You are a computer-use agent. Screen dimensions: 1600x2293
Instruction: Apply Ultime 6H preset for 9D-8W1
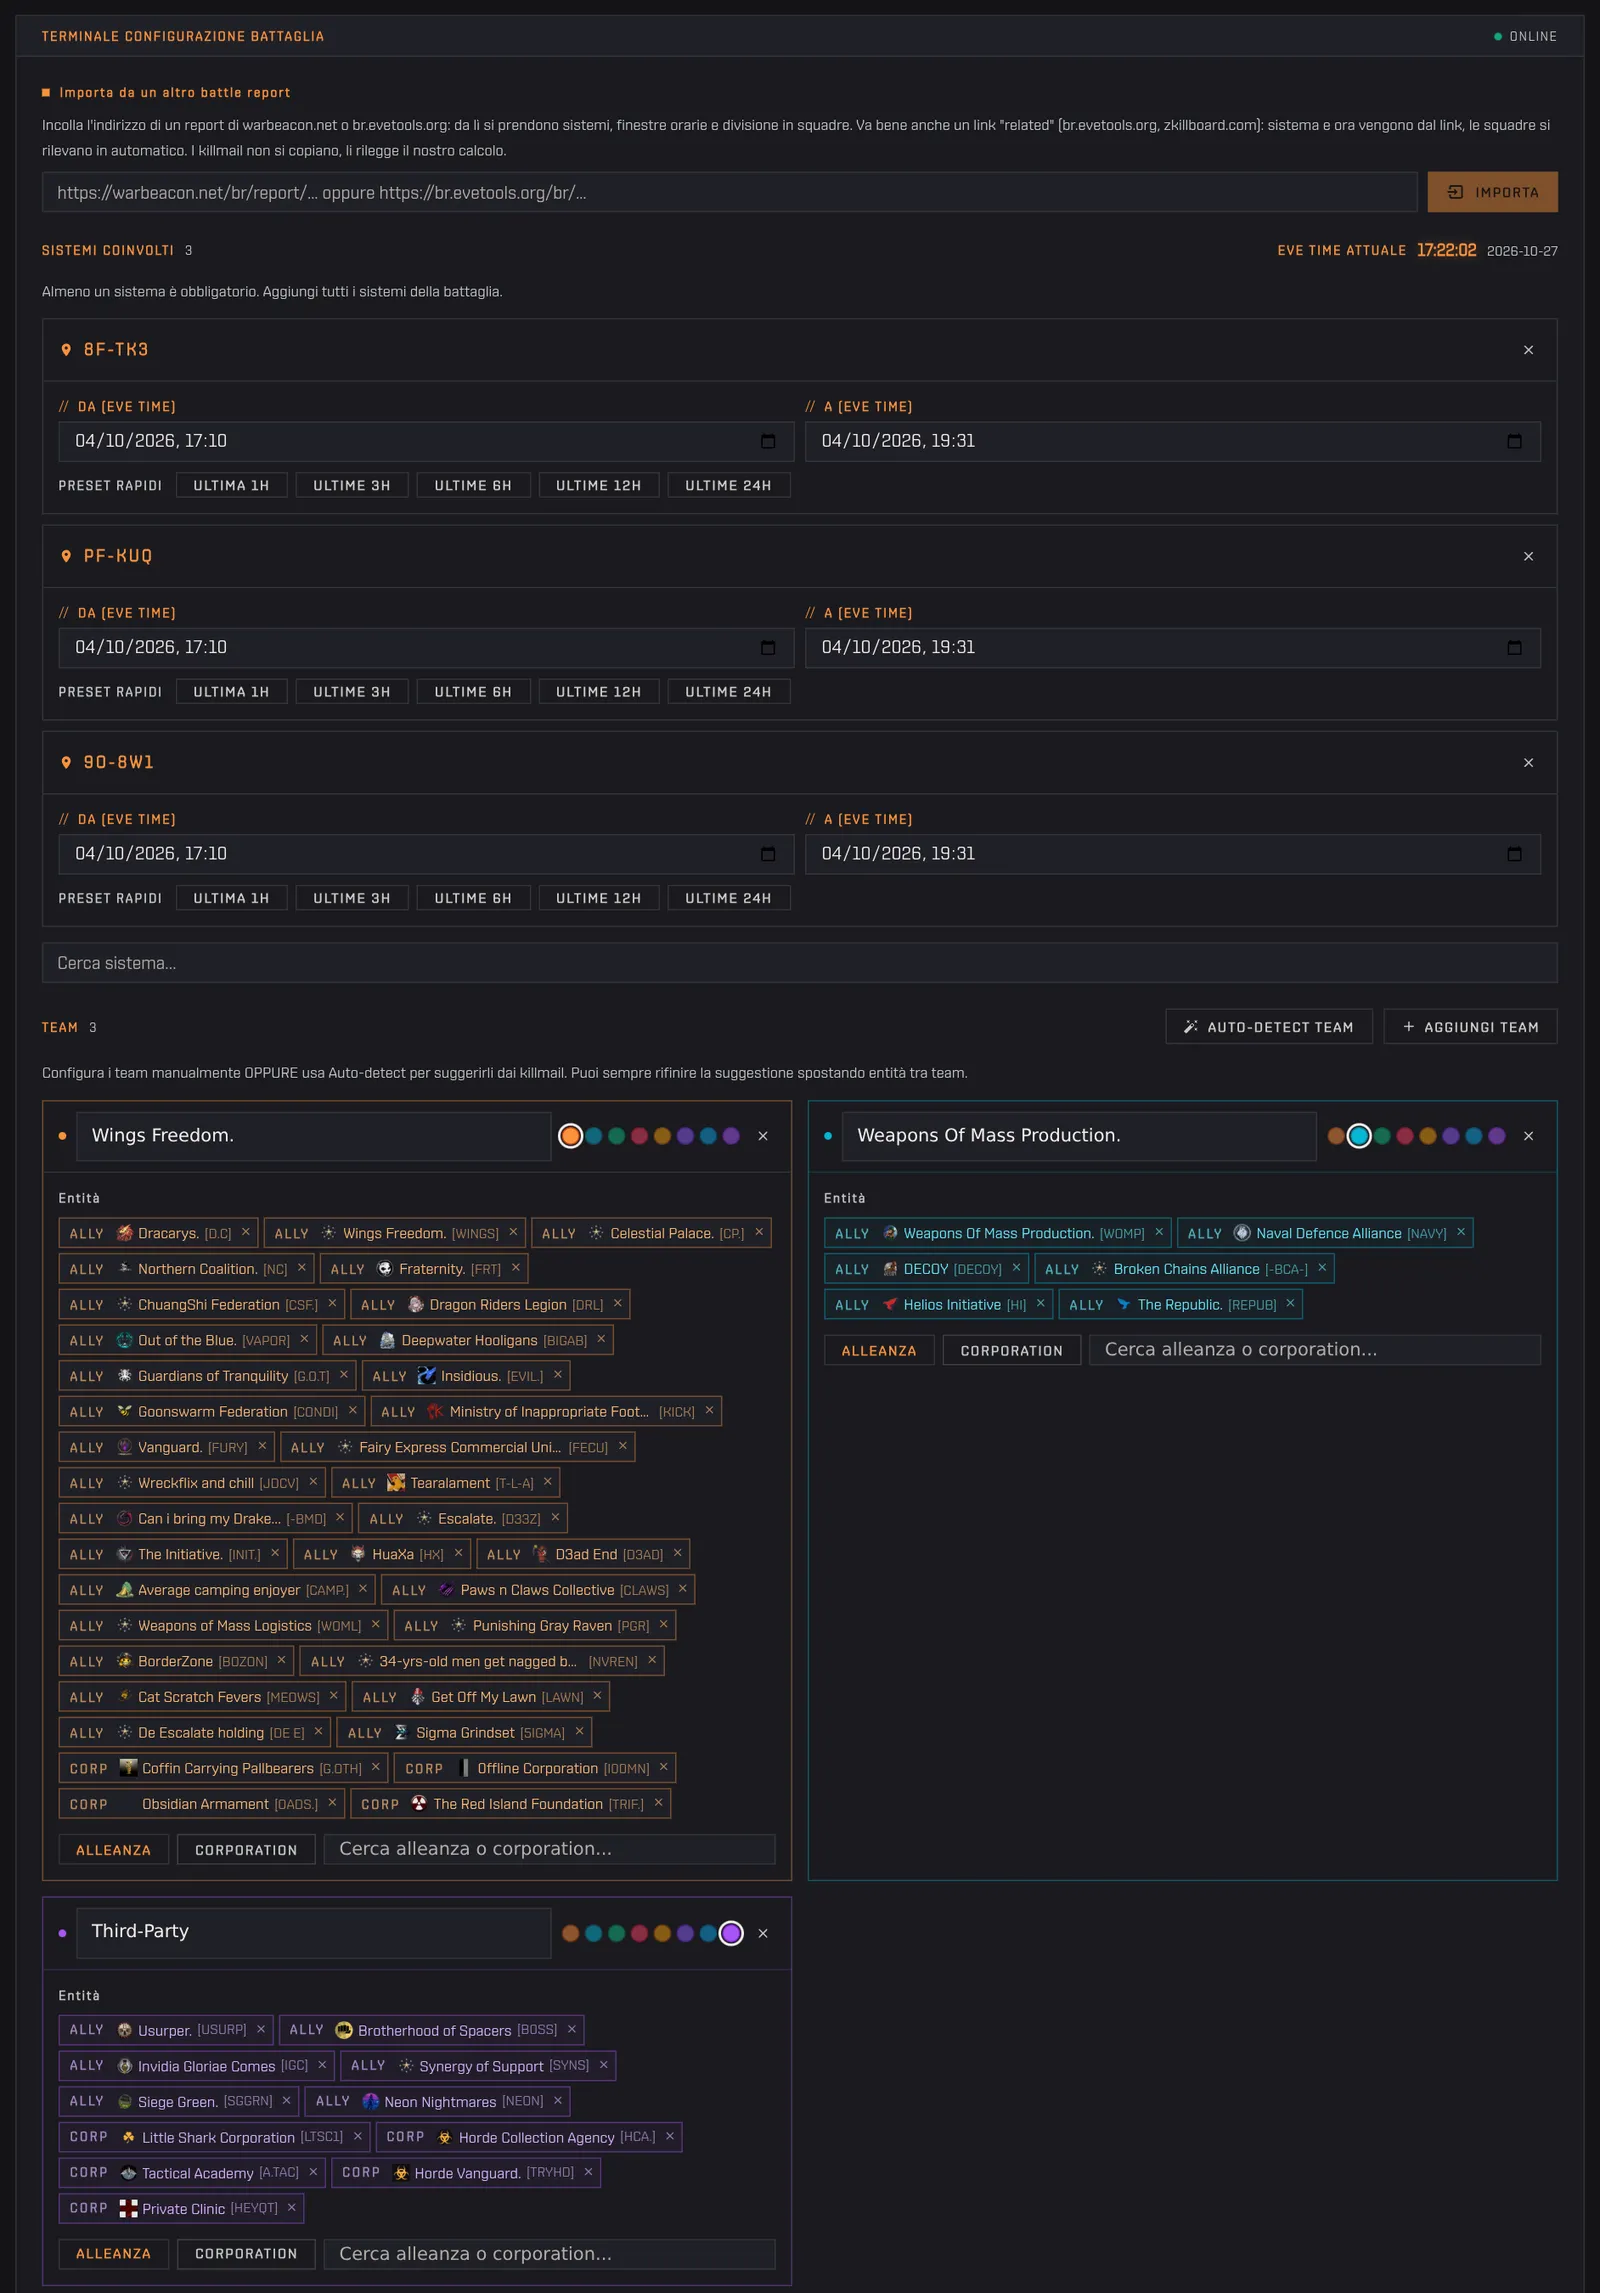coord(473,898)
